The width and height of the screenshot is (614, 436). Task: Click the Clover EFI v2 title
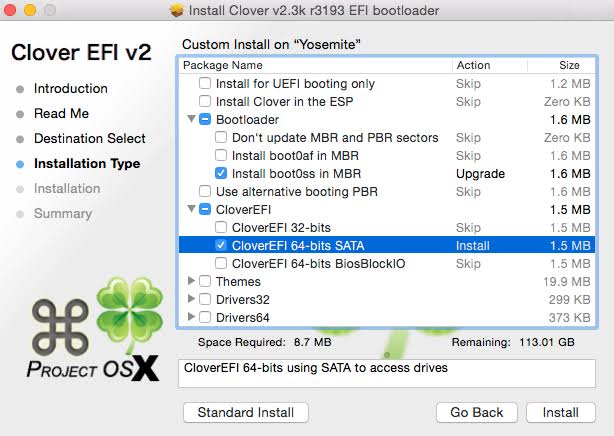coord(81,52)
